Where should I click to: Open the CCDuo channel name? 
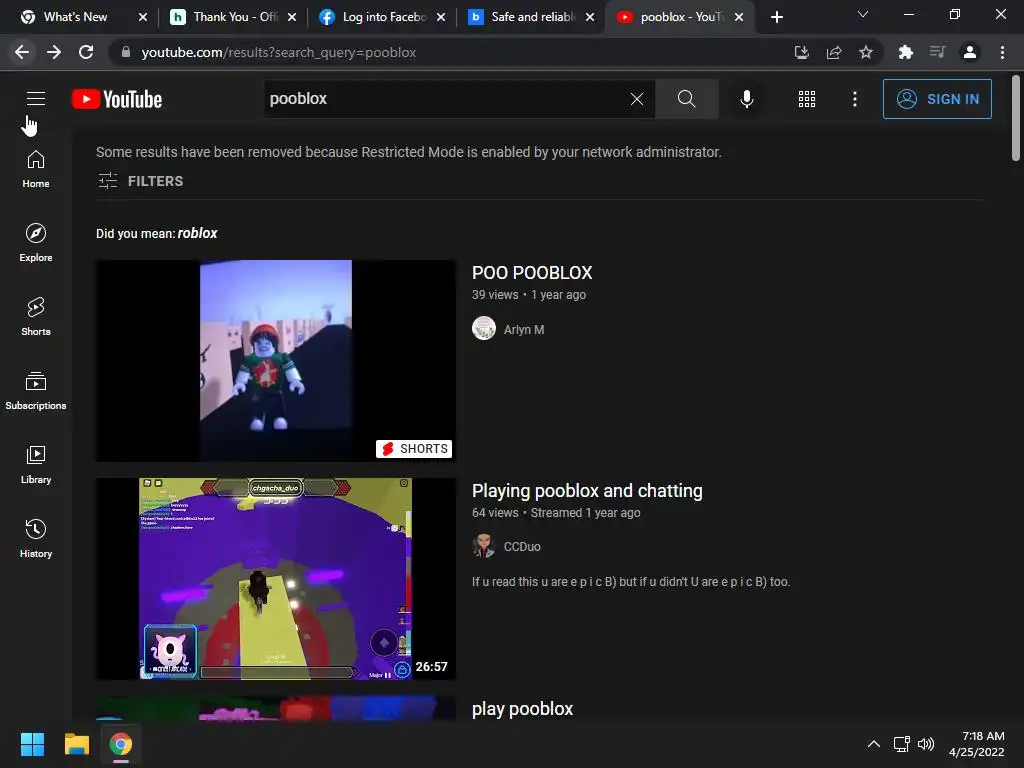coord(522,547)
